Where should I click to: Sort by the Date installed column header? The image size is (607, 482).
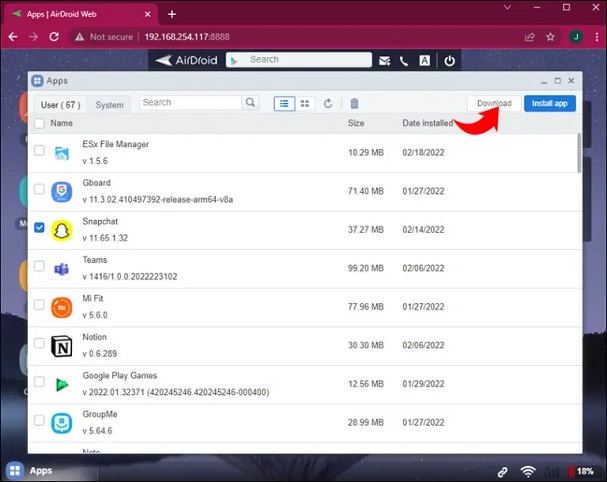point(428,123)
